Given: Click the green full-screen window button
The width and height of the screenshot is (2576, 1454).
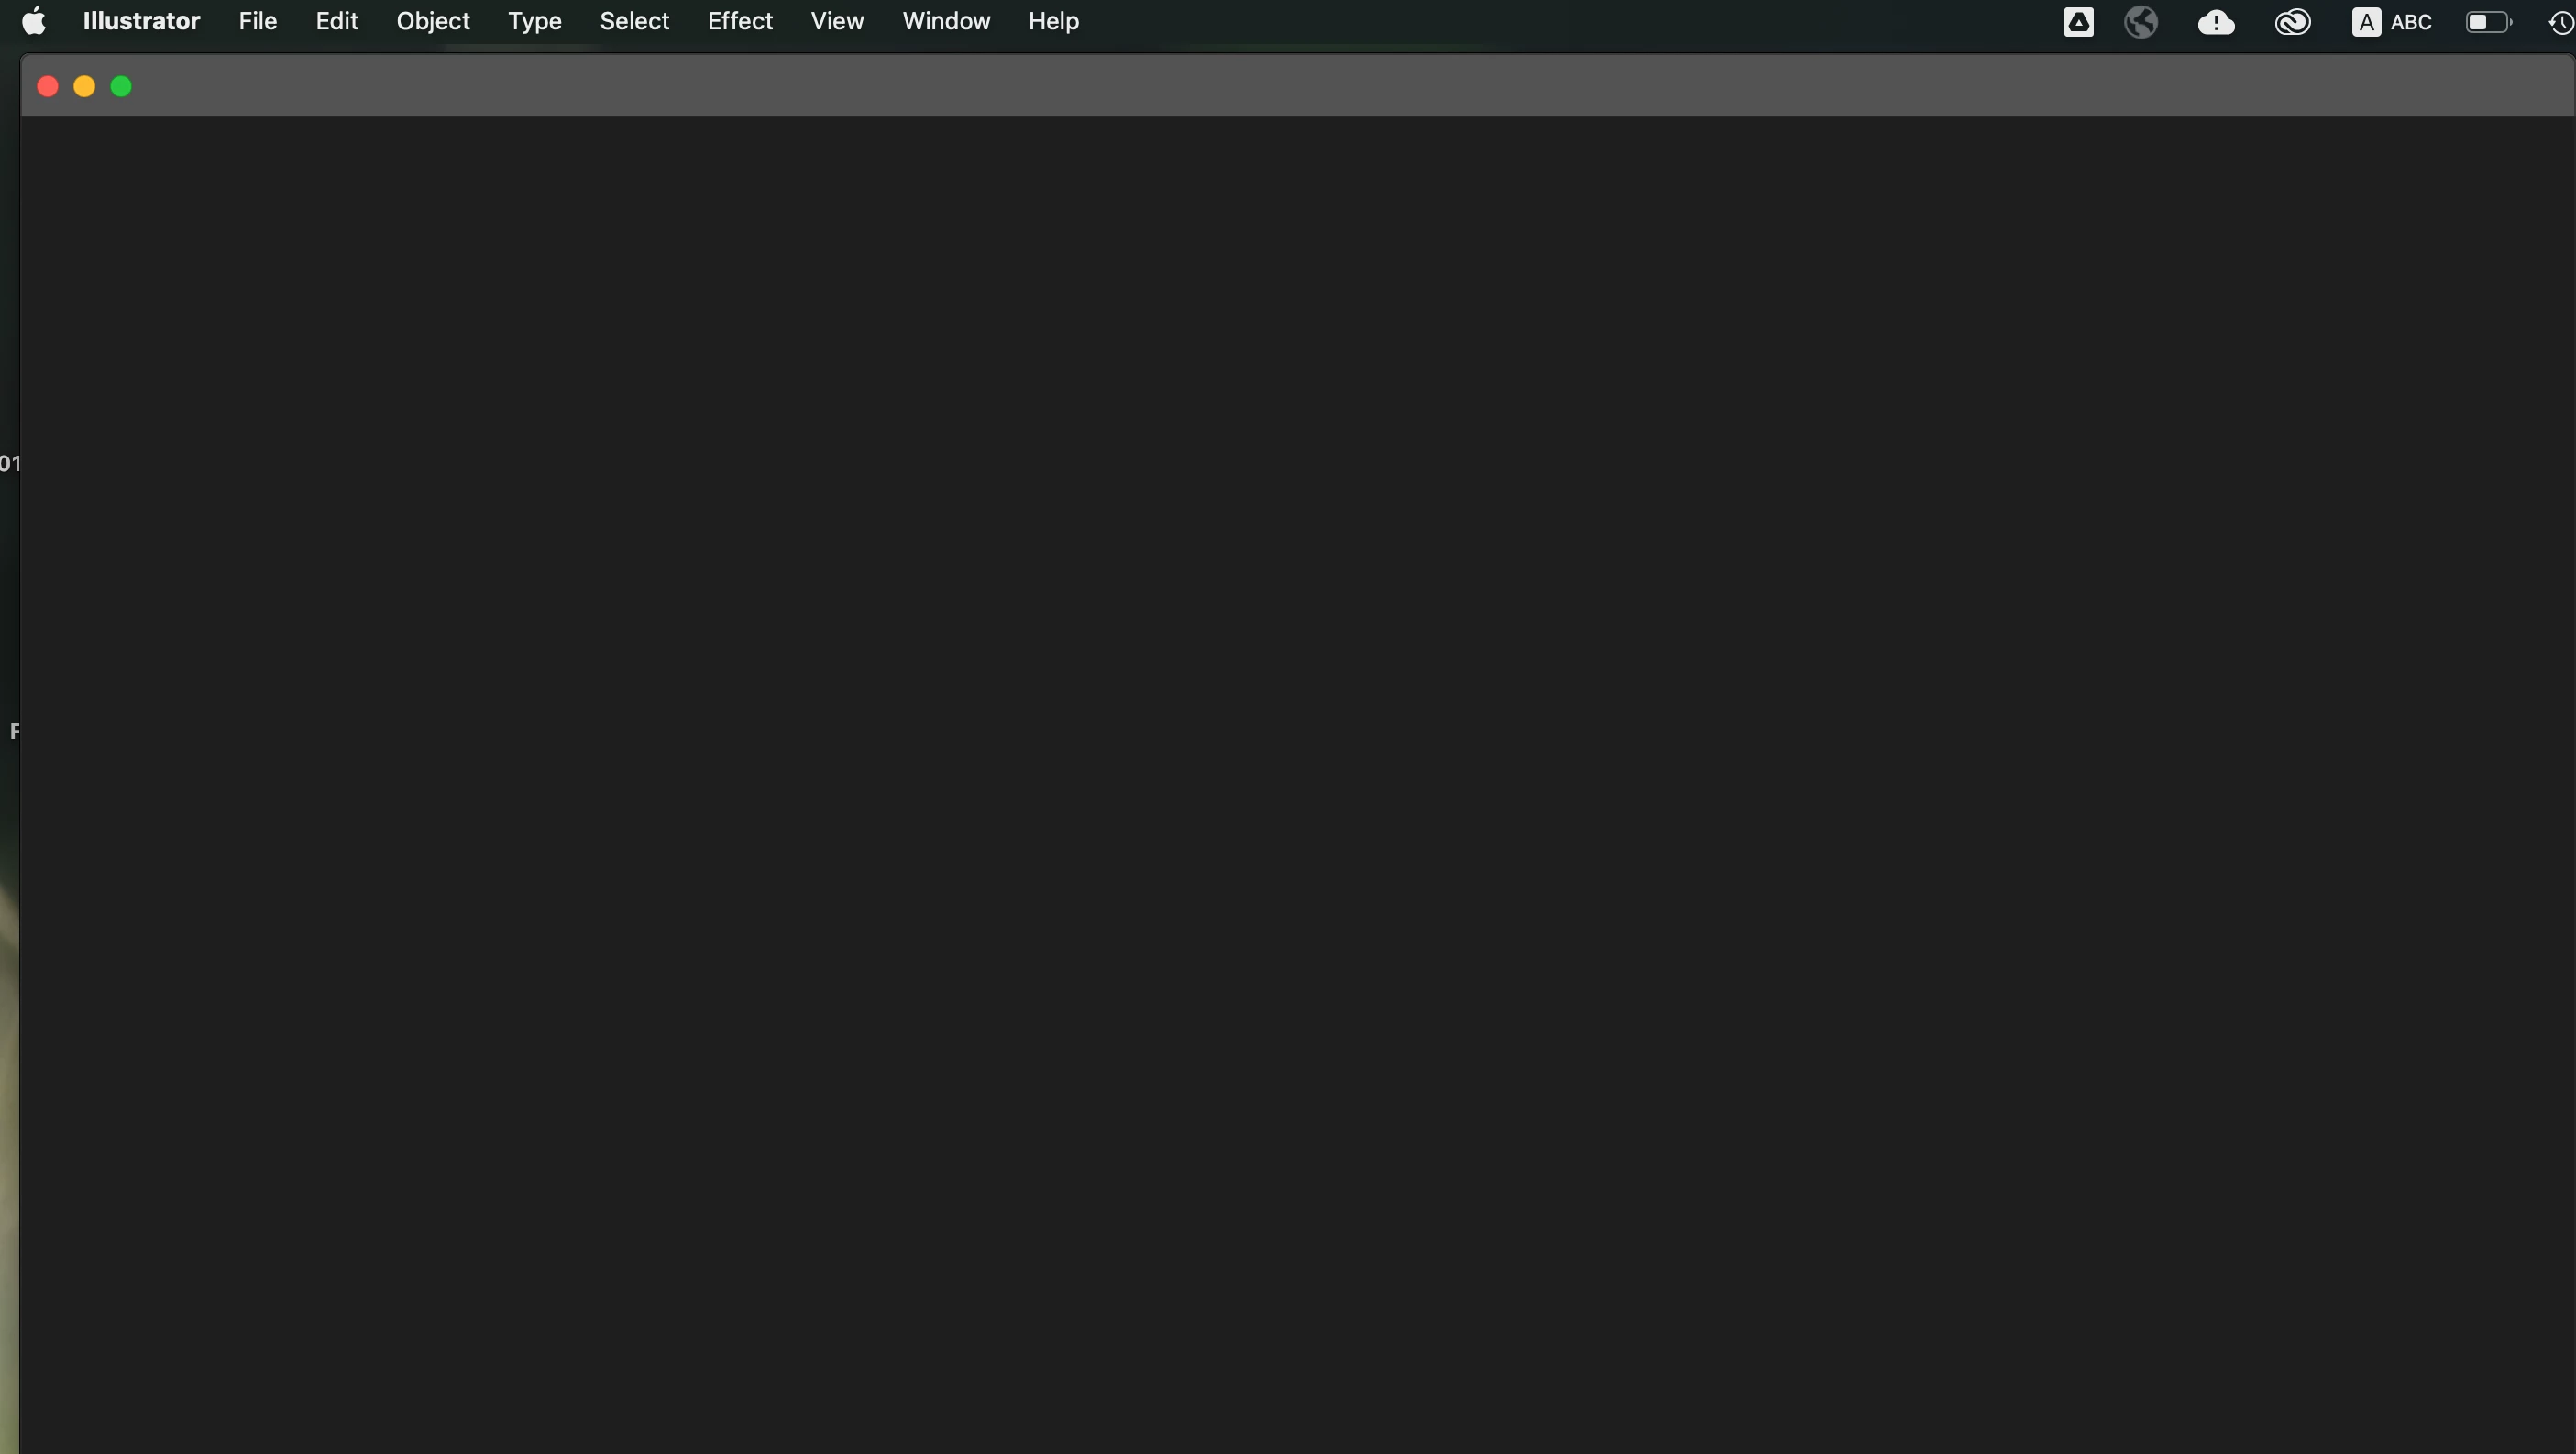Looking at the screenshot, I should 121,87.
